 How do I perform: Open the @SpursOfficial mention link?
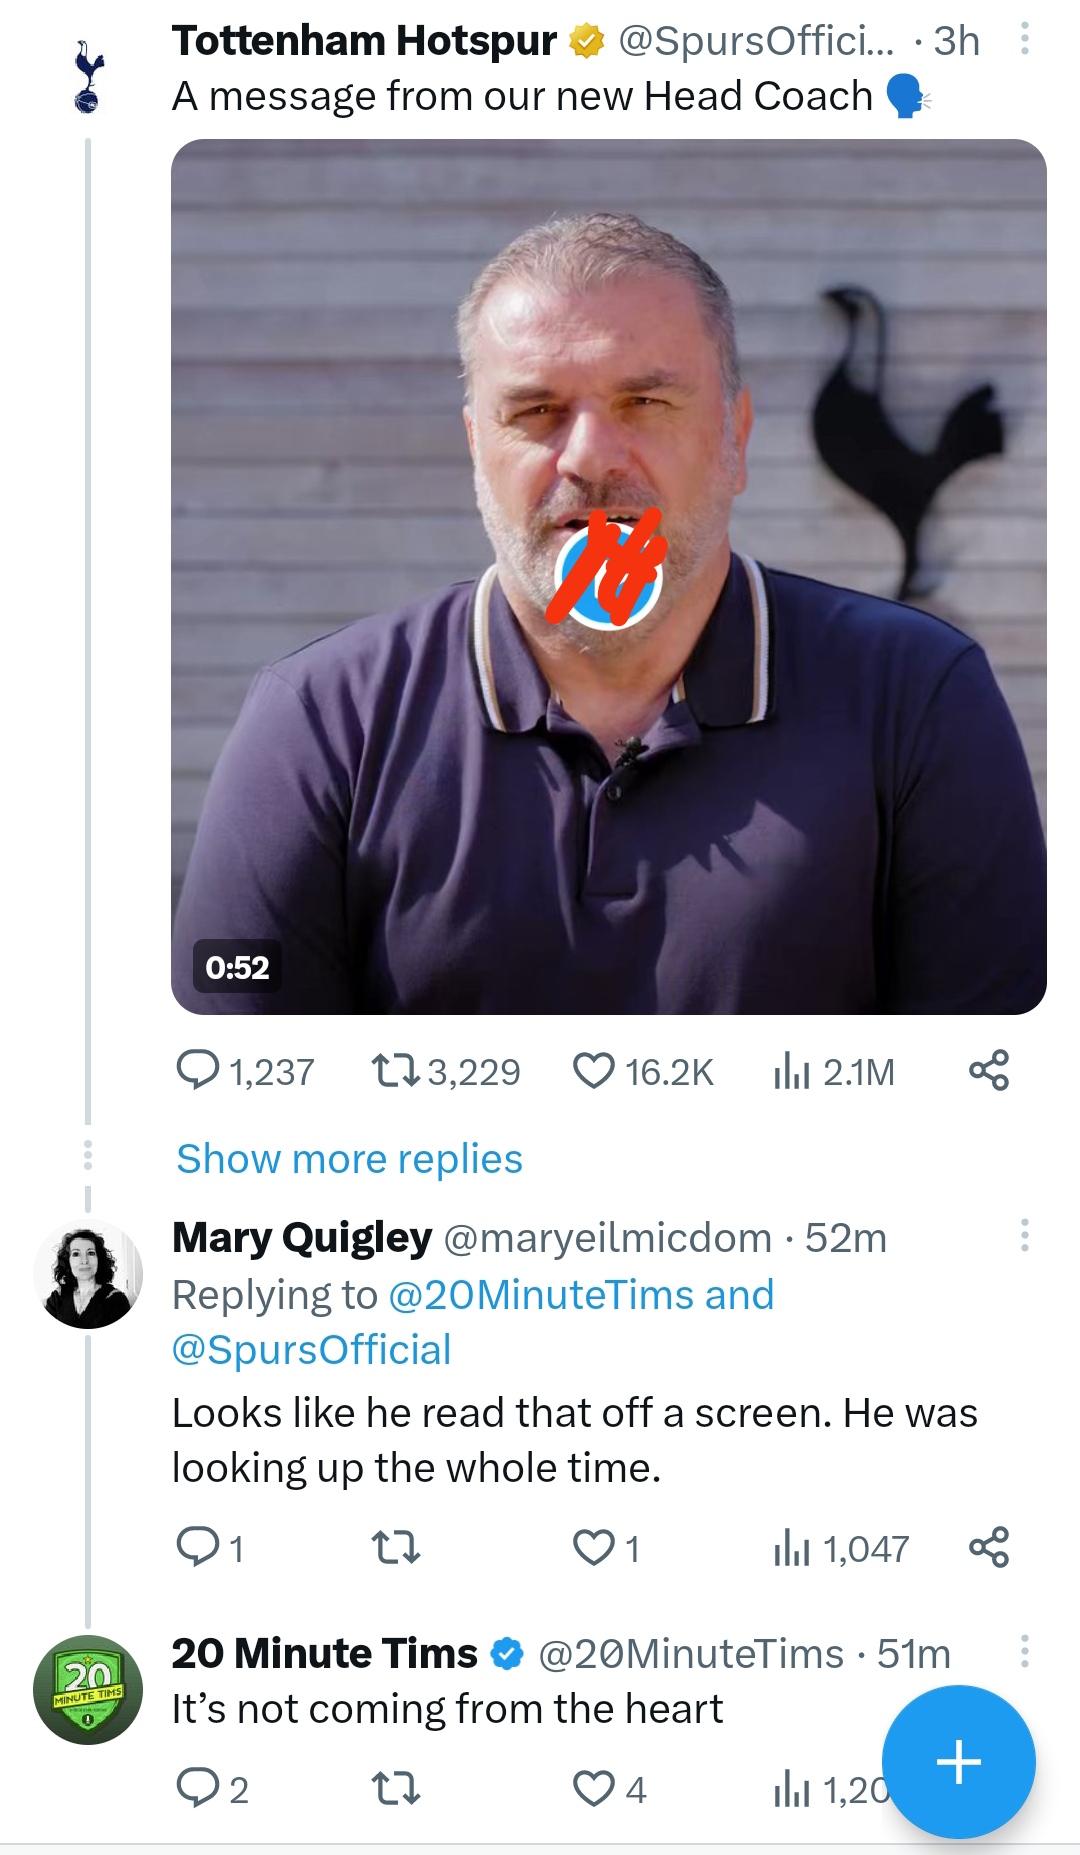311,1350
